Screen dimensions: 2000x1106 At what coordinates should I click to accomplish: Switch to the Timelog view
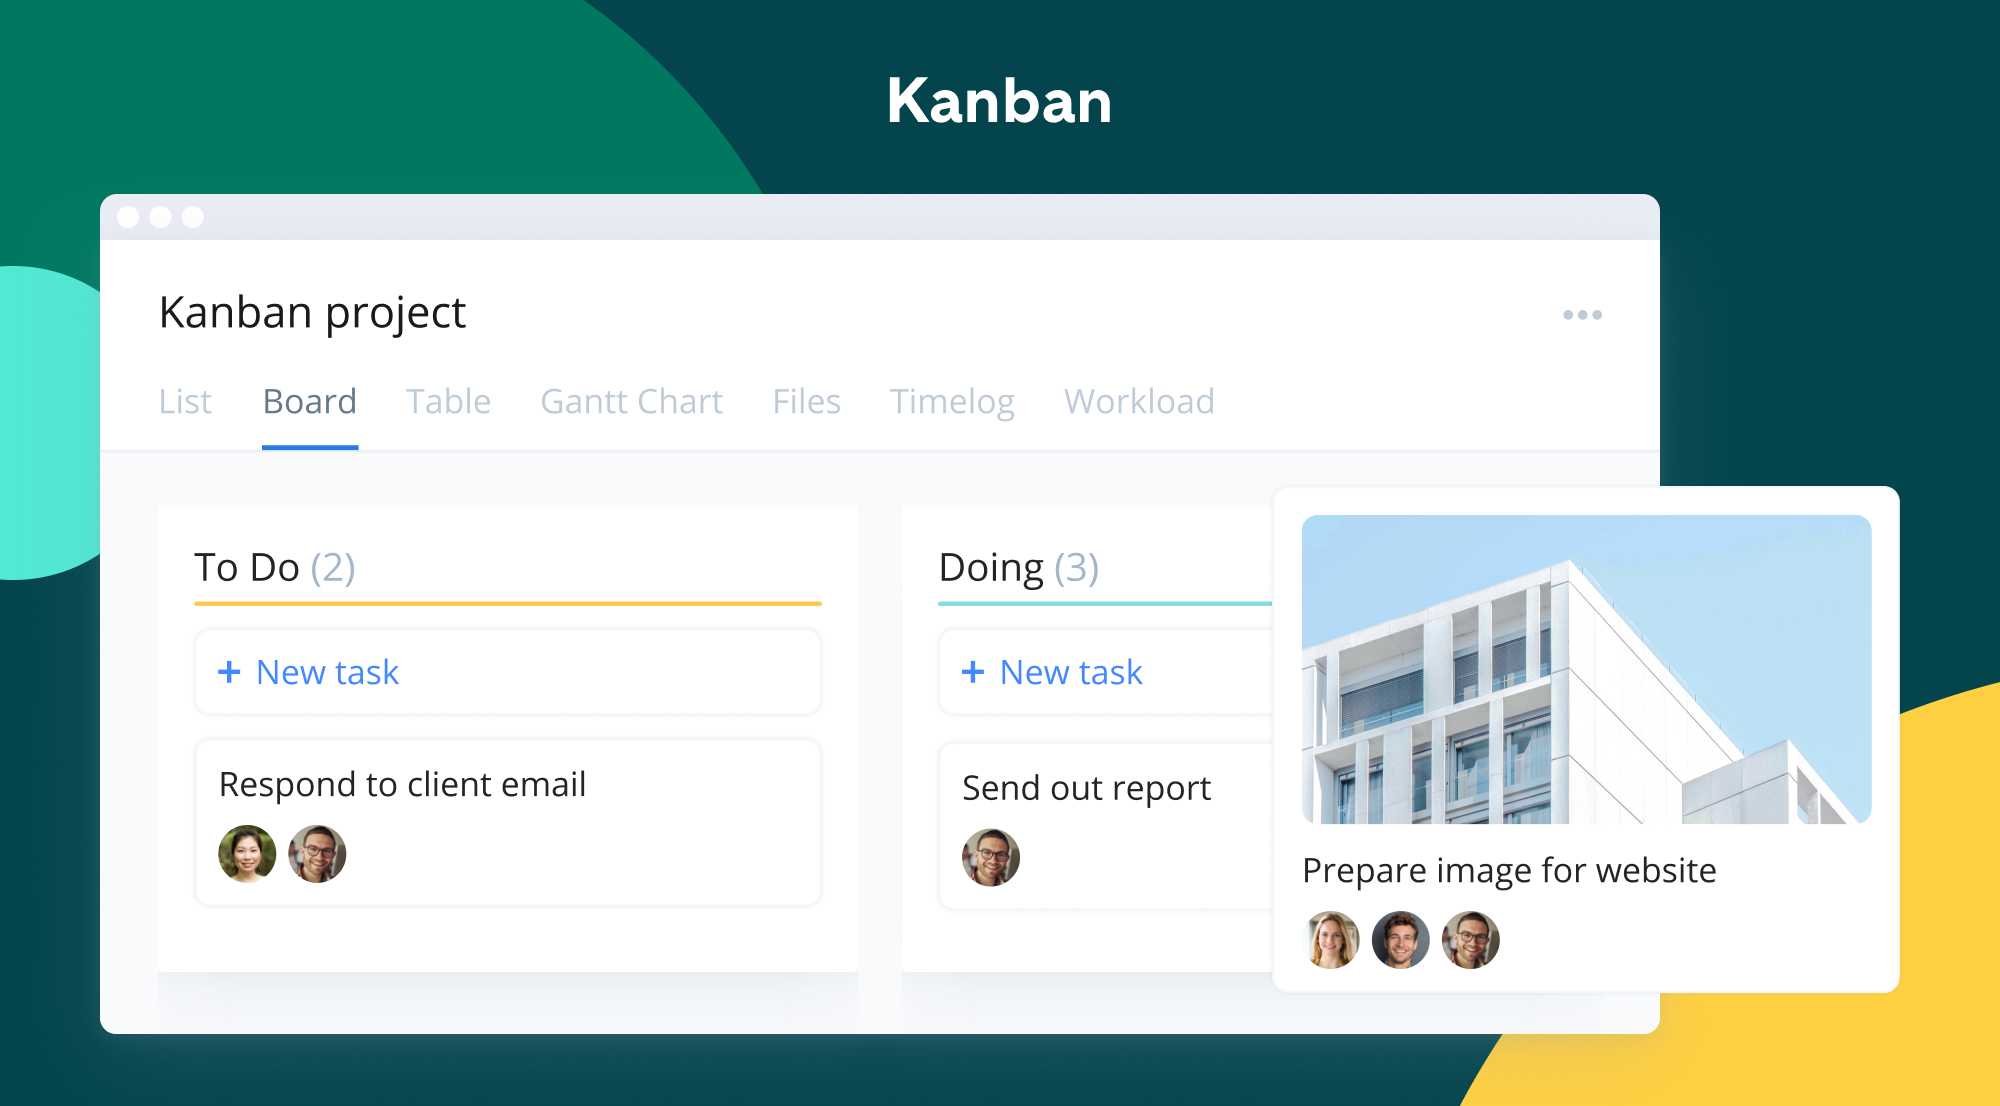952,402
